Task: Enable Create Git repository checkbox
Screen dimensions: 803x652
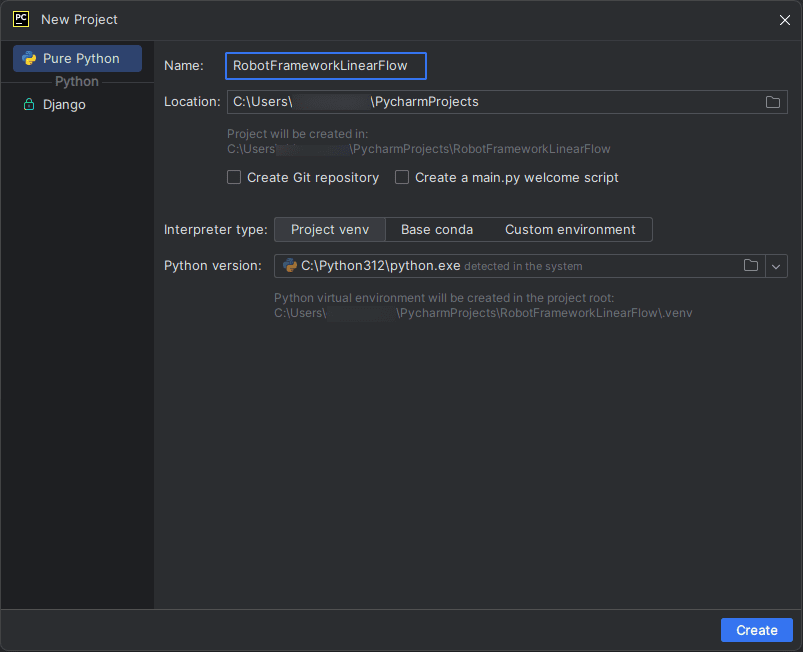Action: tap(234, 177)
